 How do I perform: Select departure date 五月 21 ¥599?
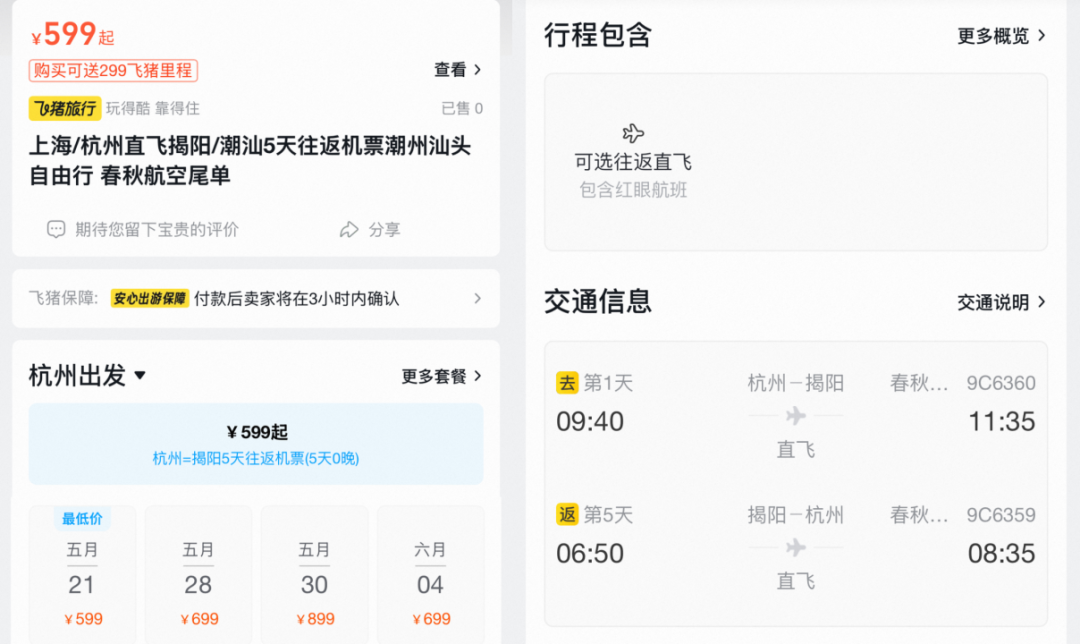point(82,574)
